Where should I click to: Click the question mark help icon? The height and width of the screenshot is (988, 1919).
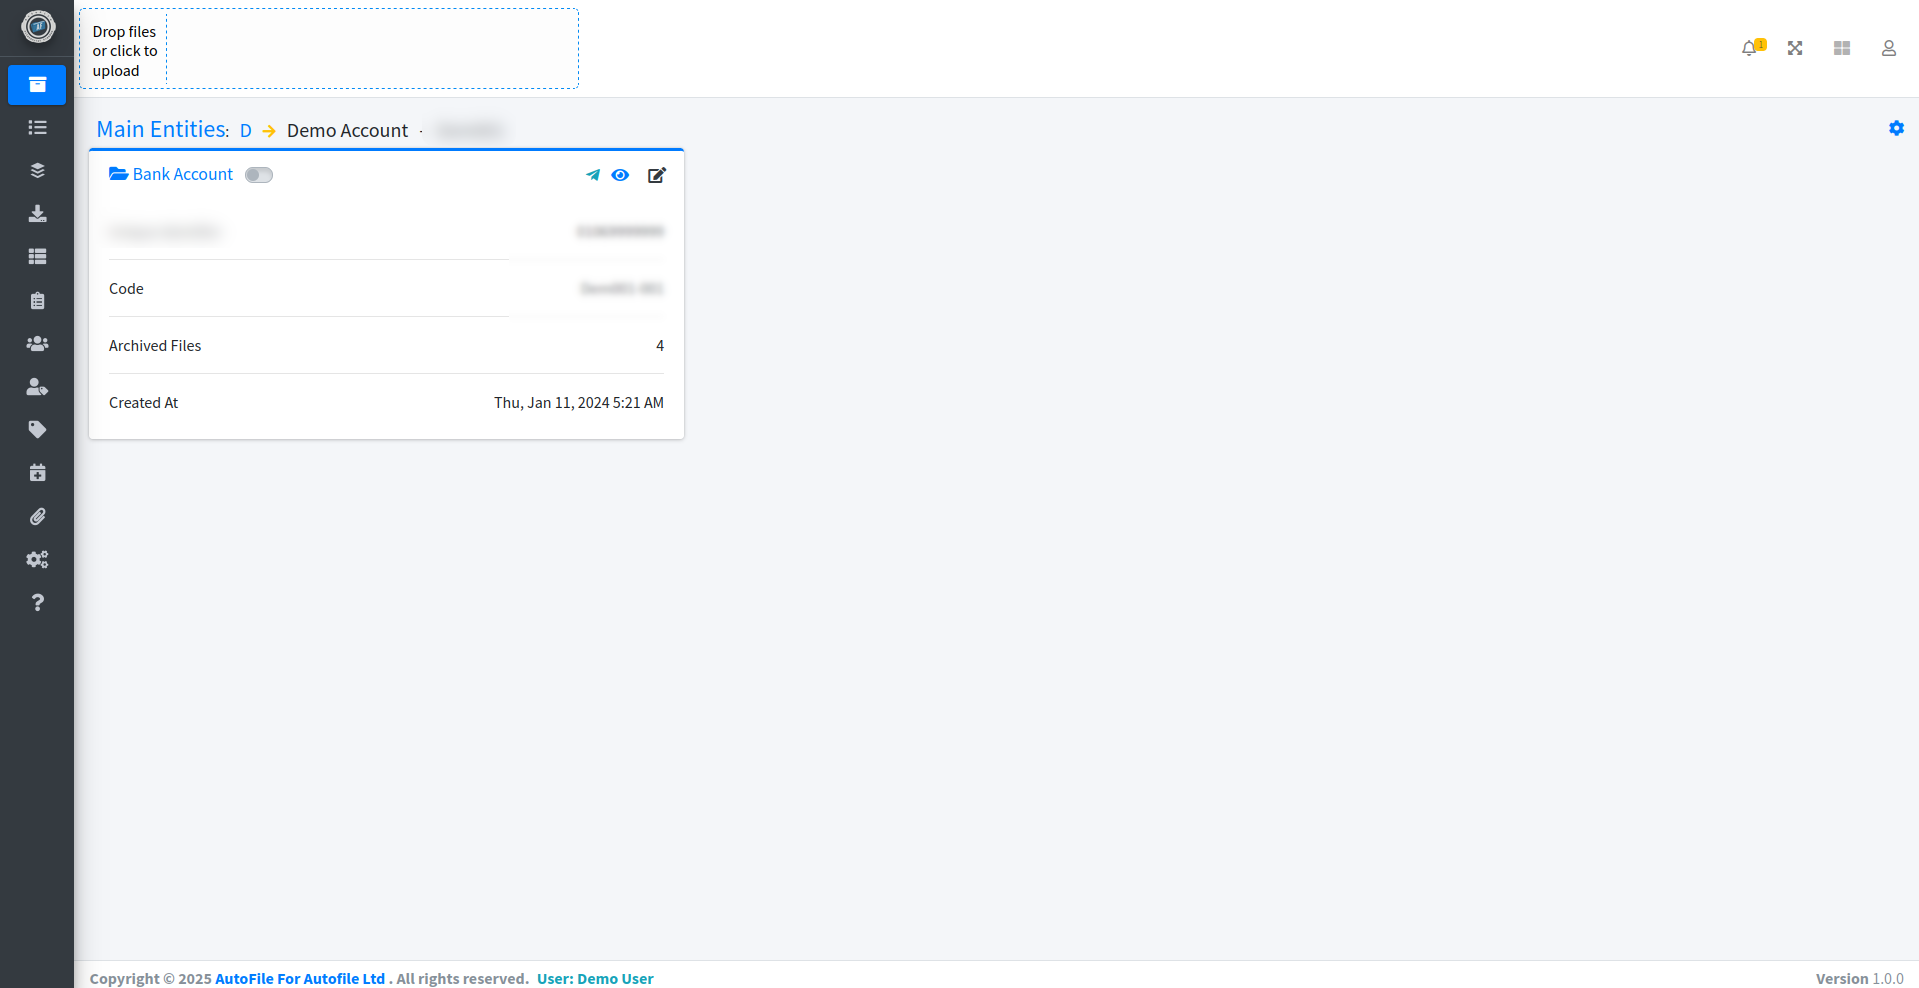pyautogui.click(x=37, y=603)
